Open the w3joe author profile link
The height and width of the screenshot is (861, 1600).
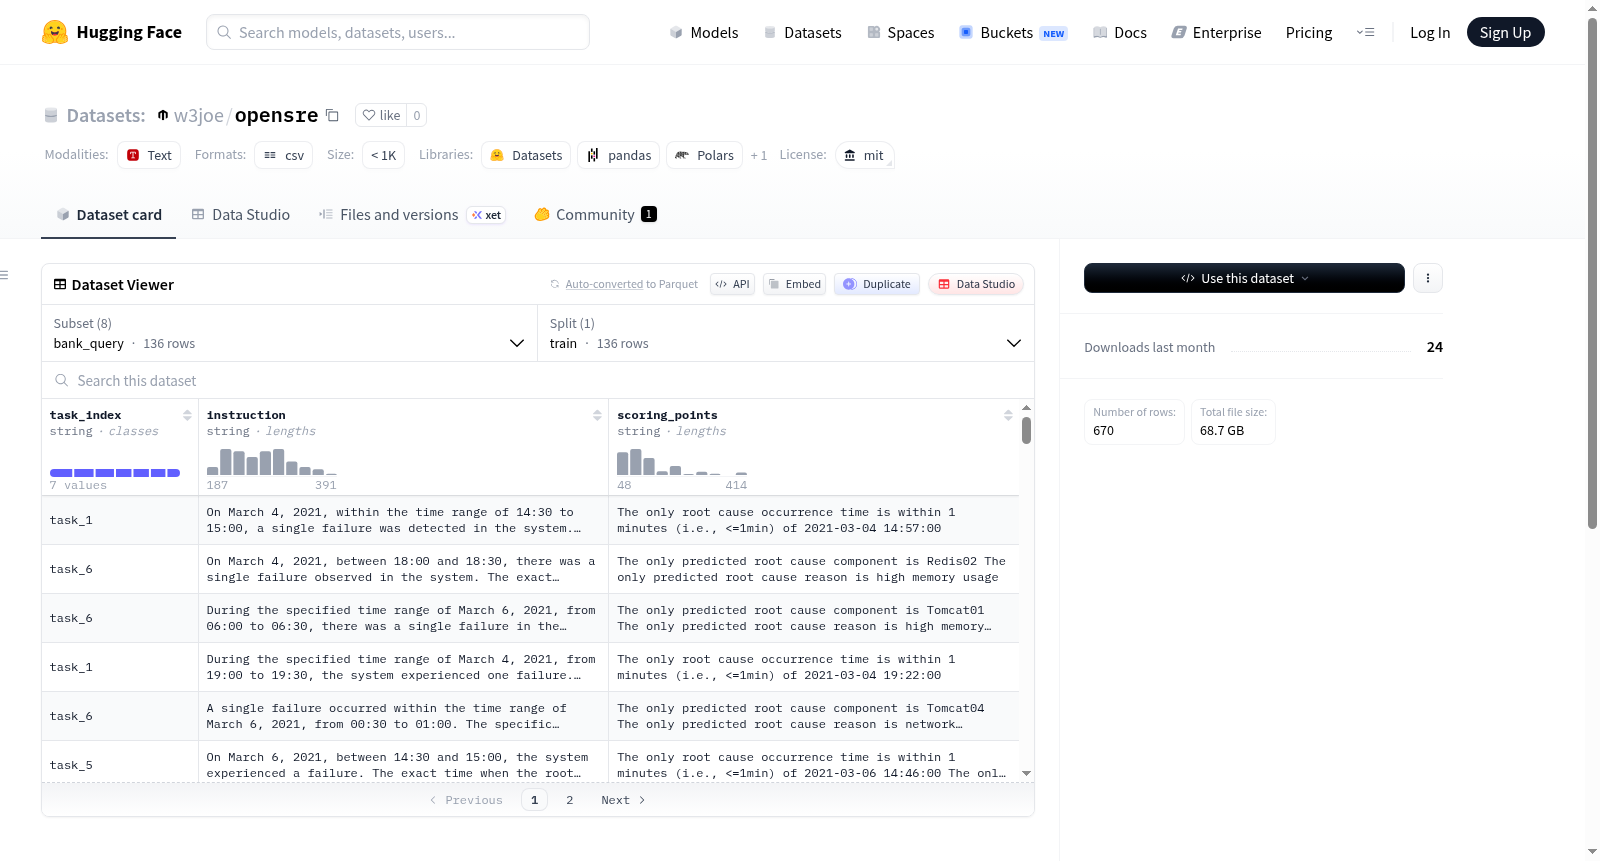[198, 115]
